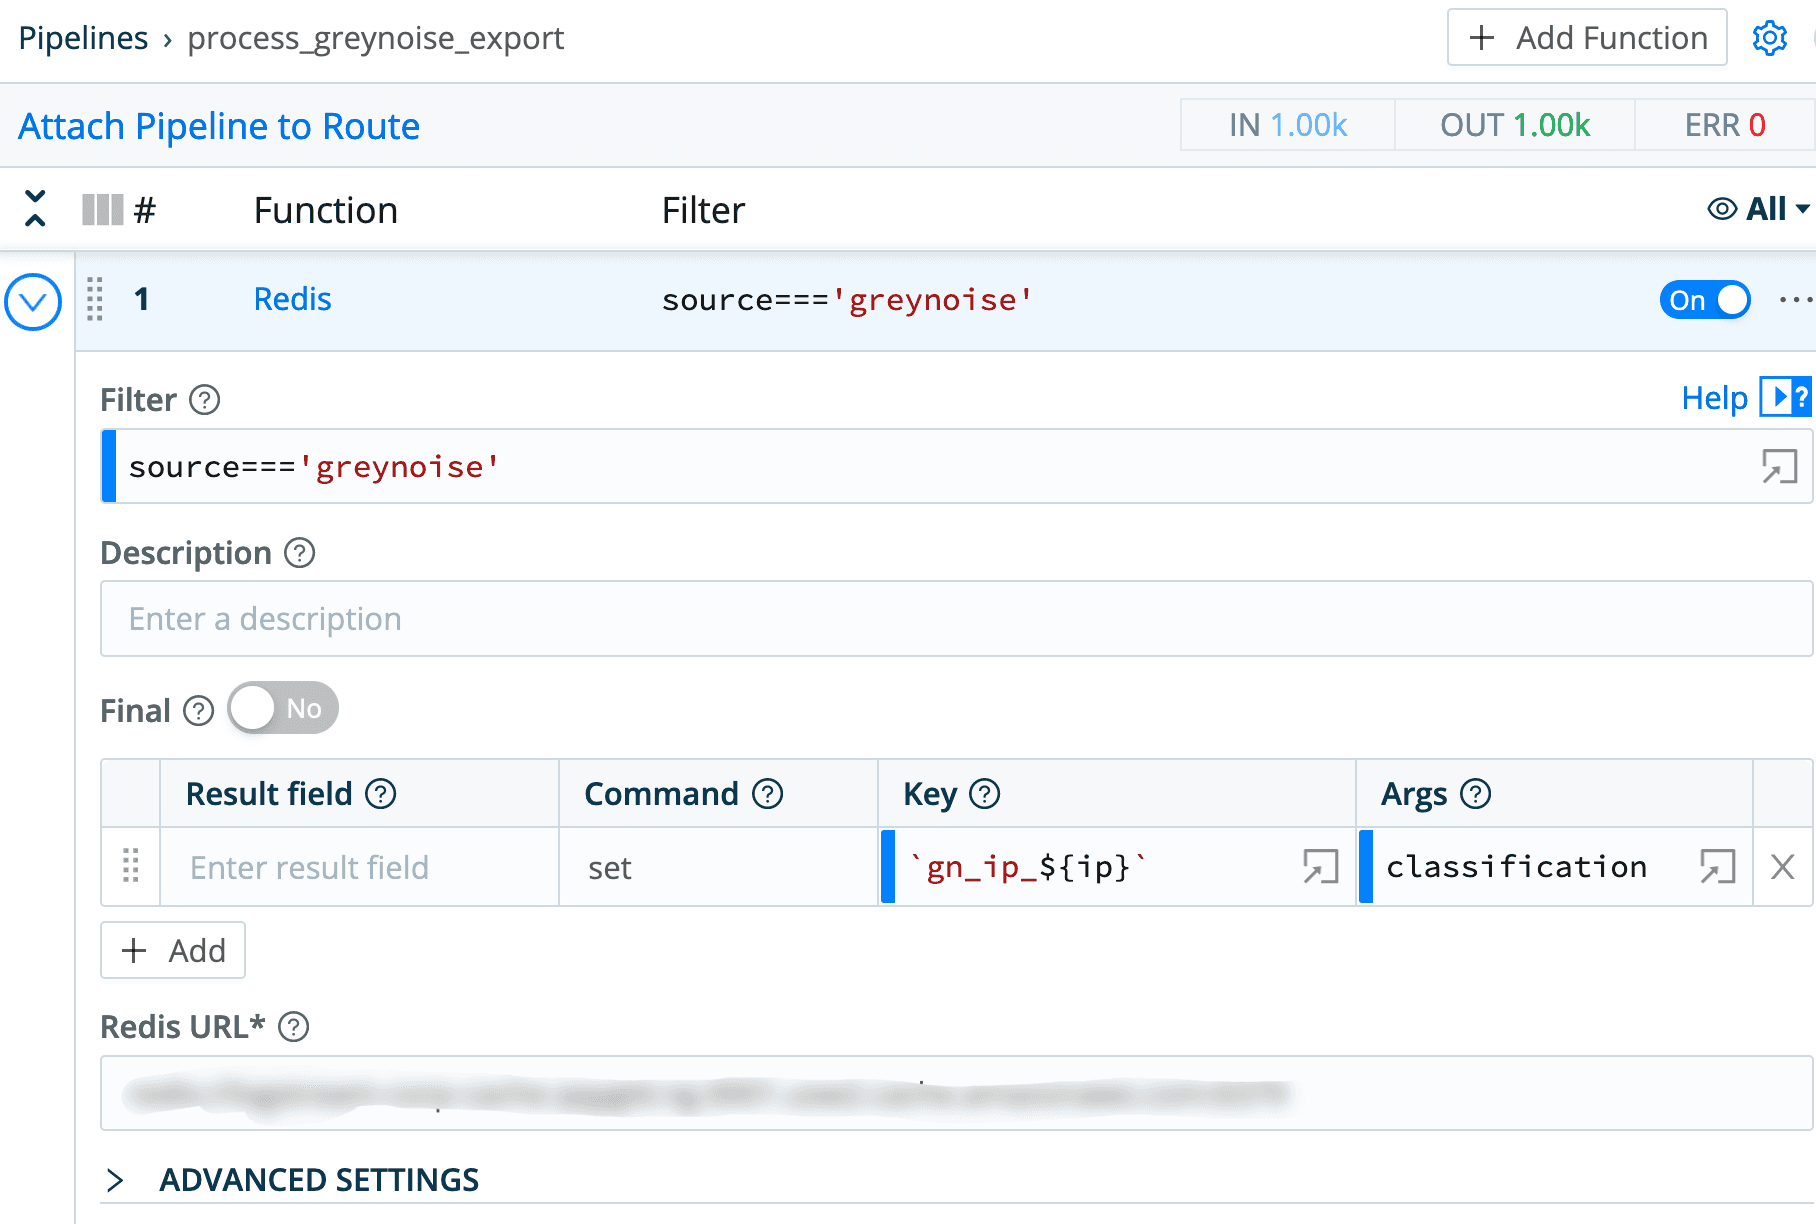
Task: Open the Key expression editor popout
Action: point(1320,866)
